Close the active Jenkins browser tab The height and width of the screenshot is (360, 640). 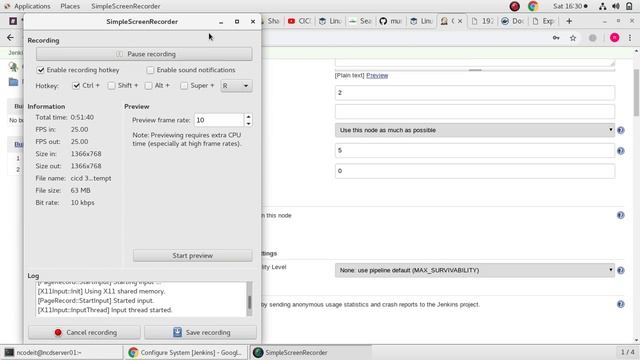click(460, 21)
